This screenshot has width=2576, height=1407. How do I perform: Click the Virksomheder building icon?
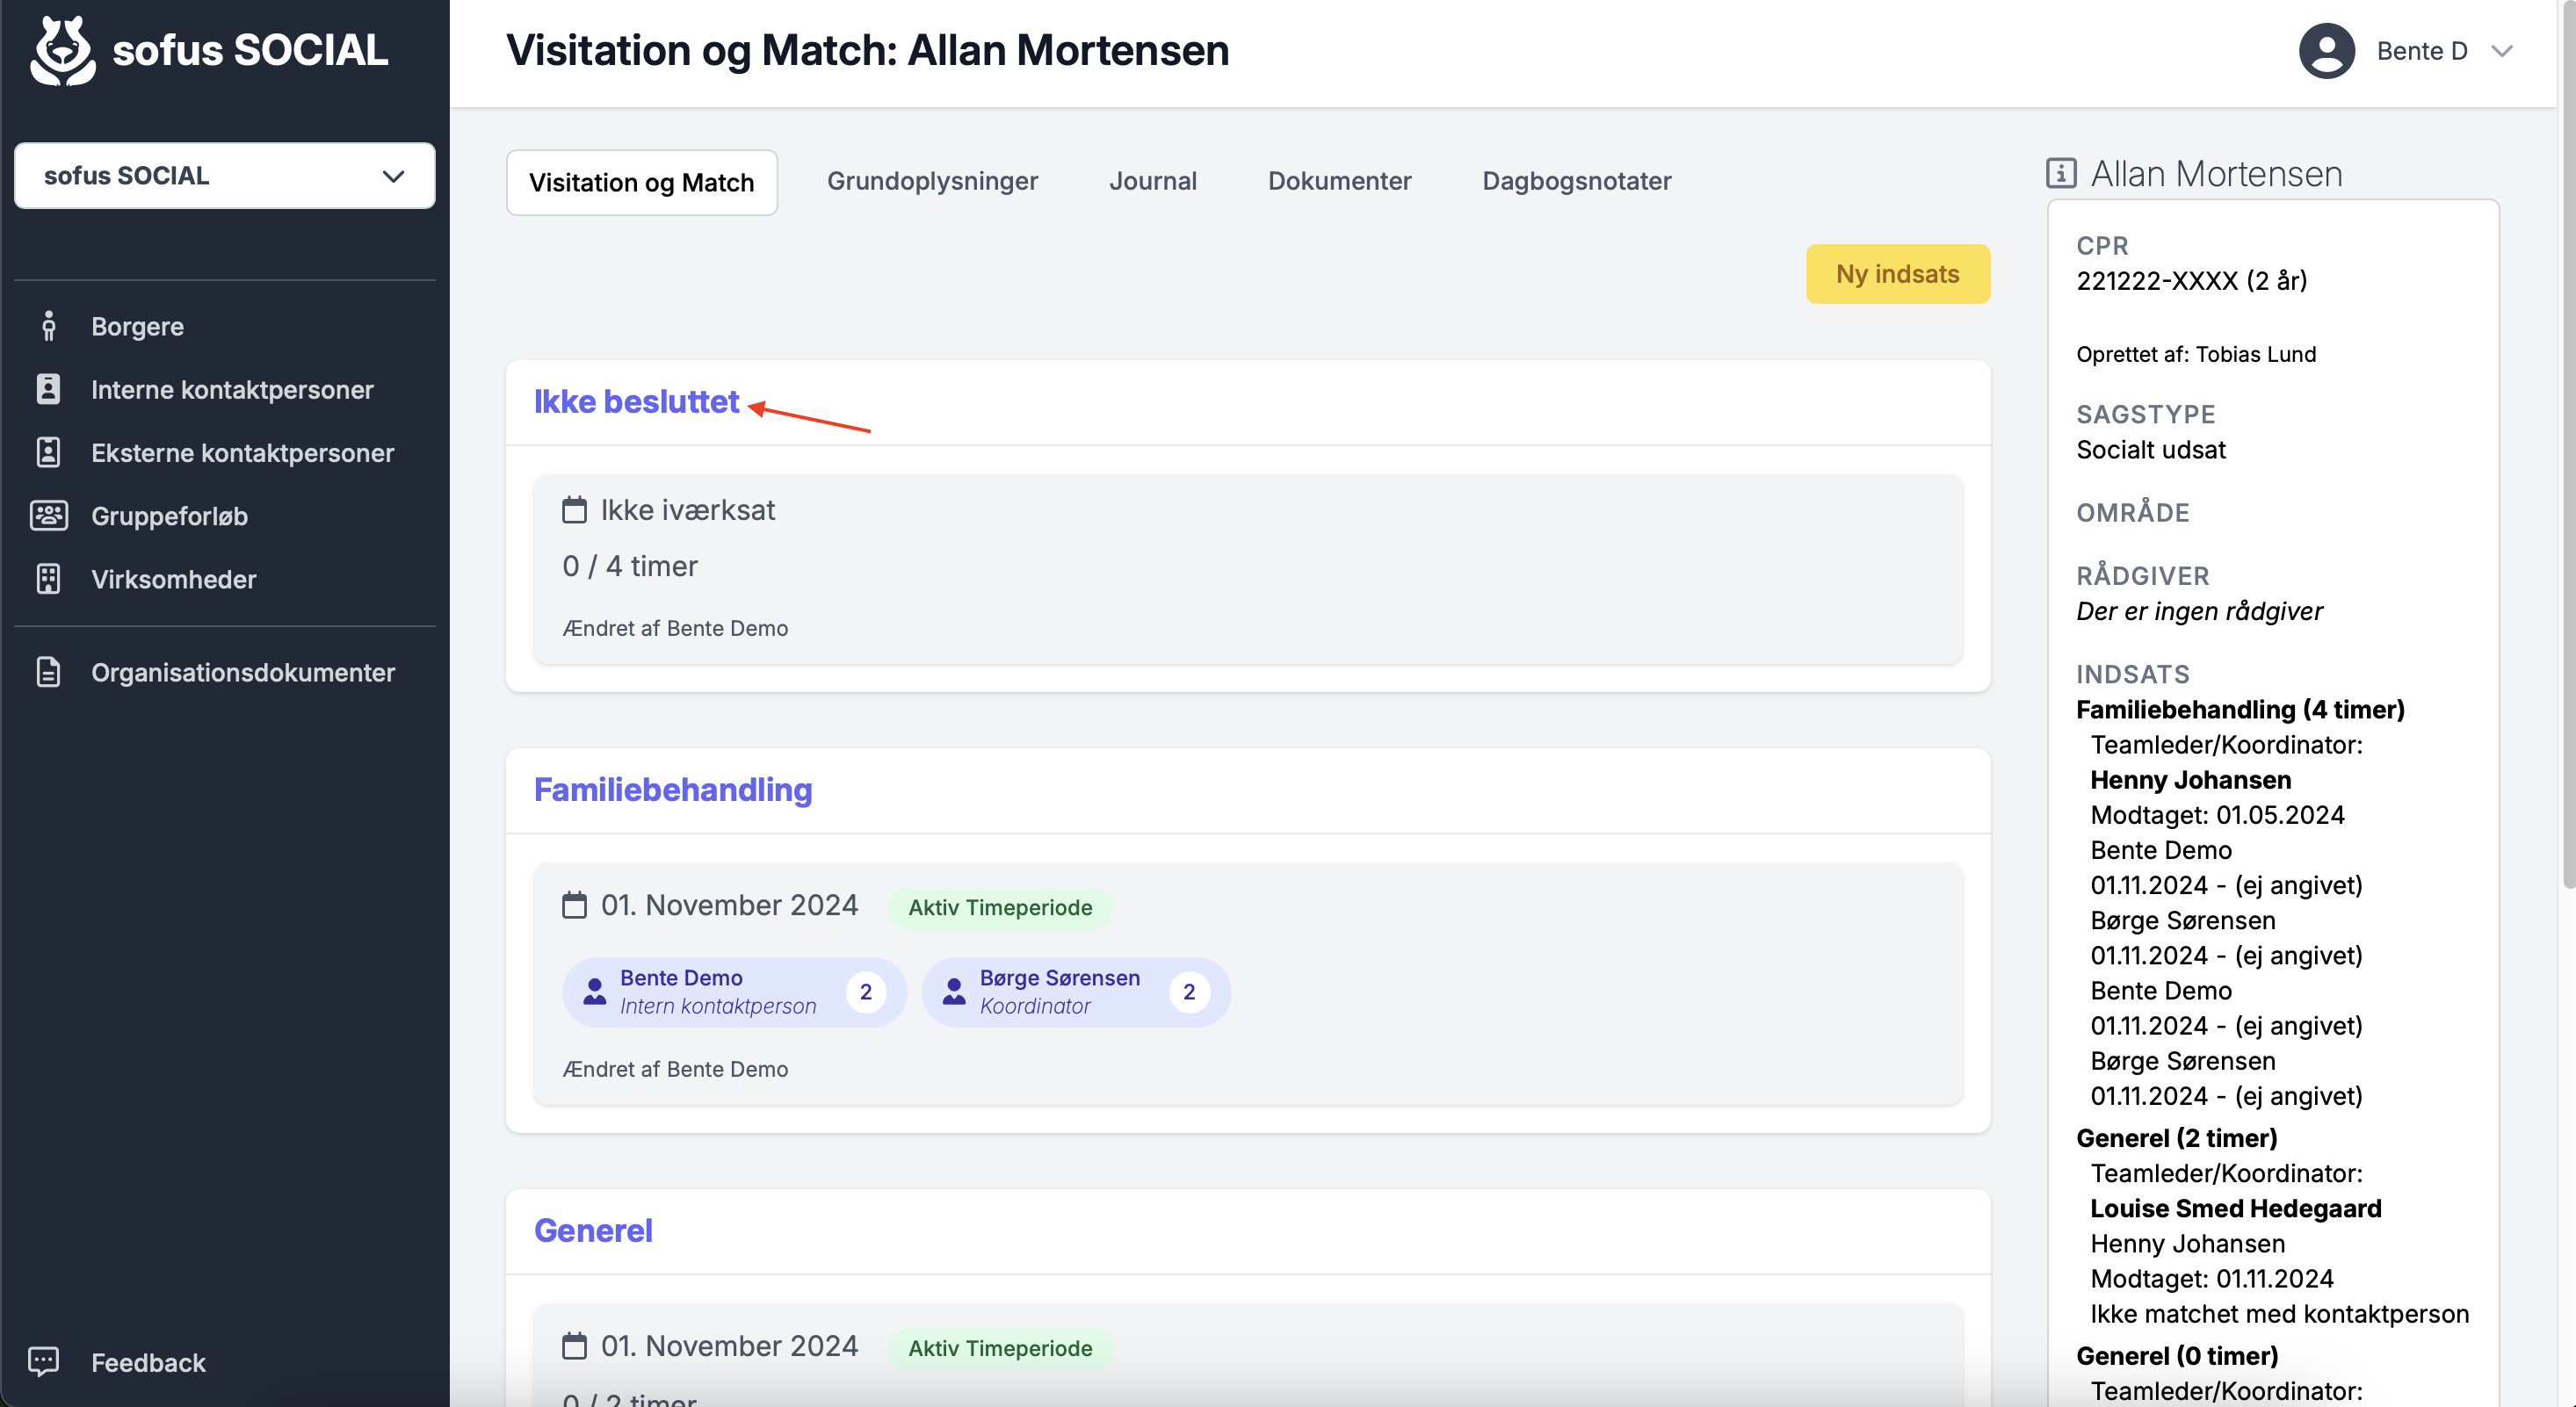coord(48,579)
